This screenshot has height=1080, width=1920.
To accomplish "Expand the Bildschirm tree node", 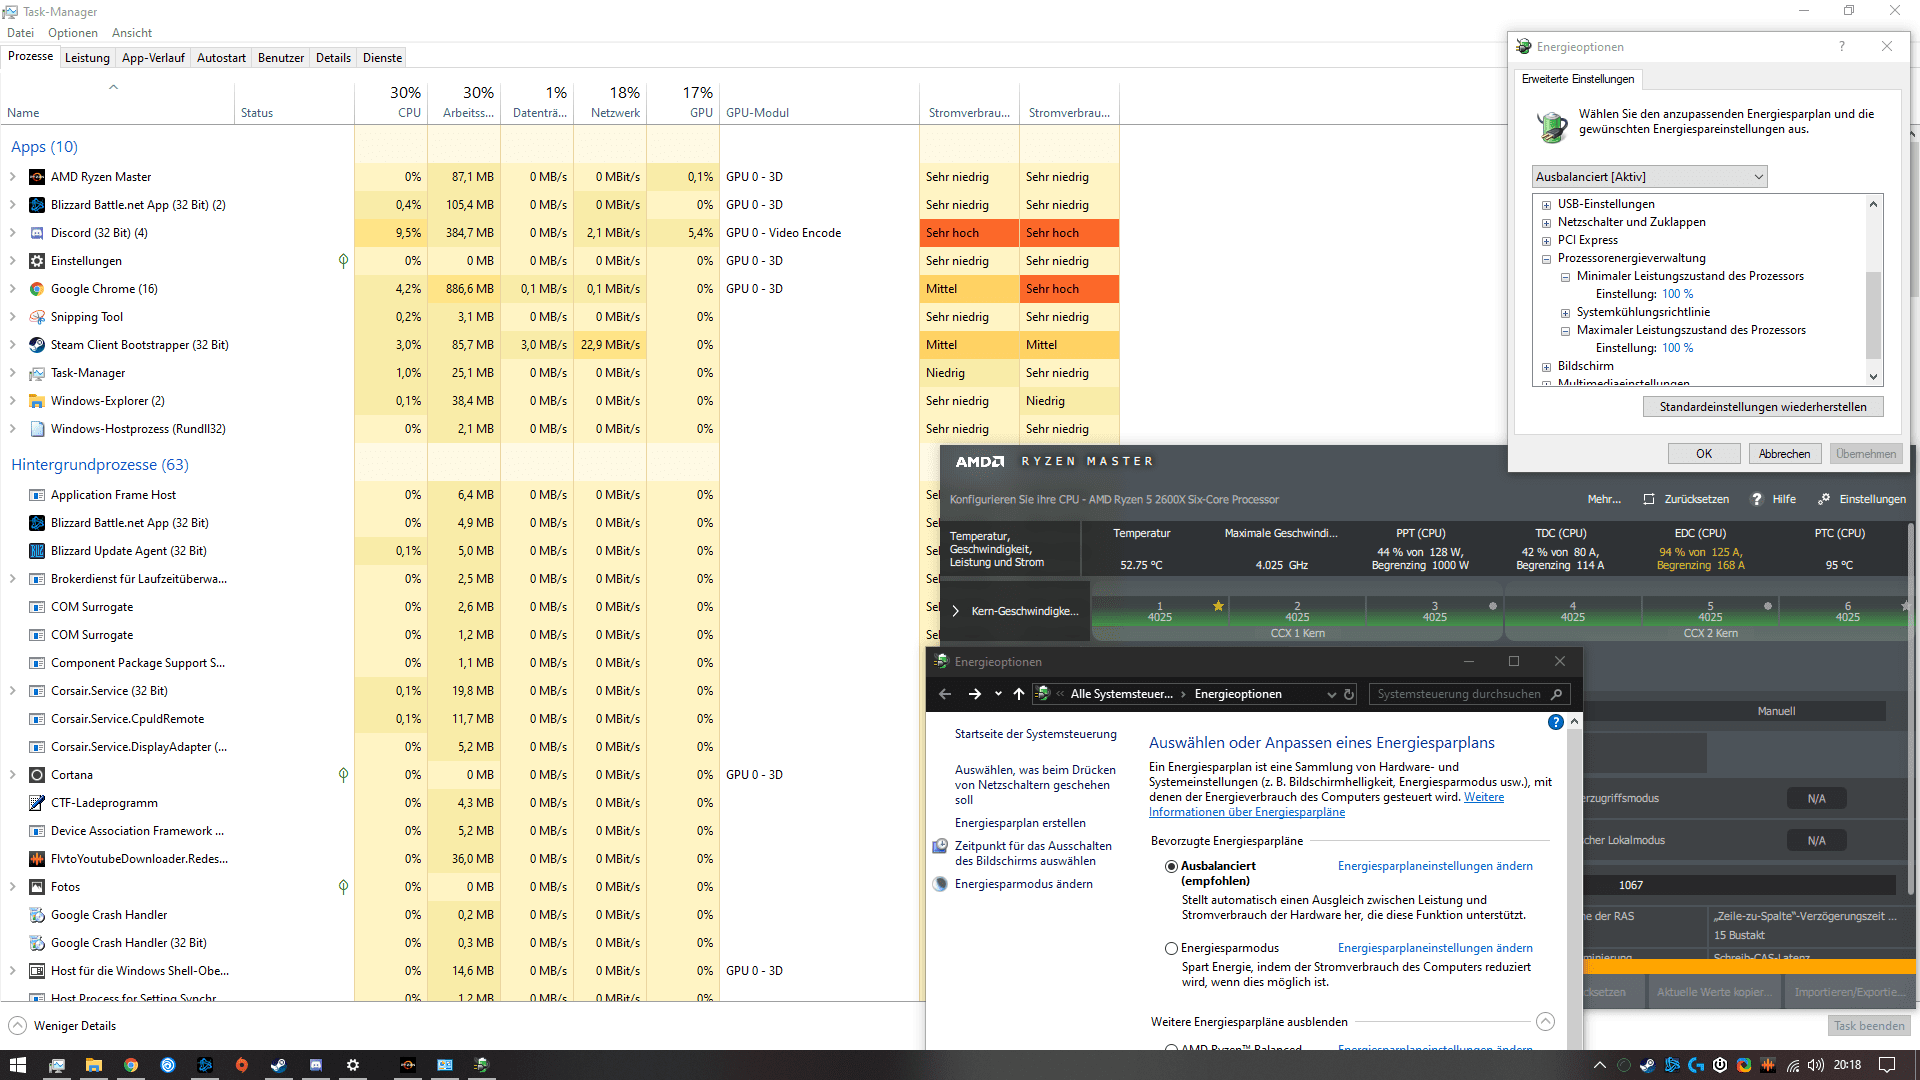I will click(1546, 367).
